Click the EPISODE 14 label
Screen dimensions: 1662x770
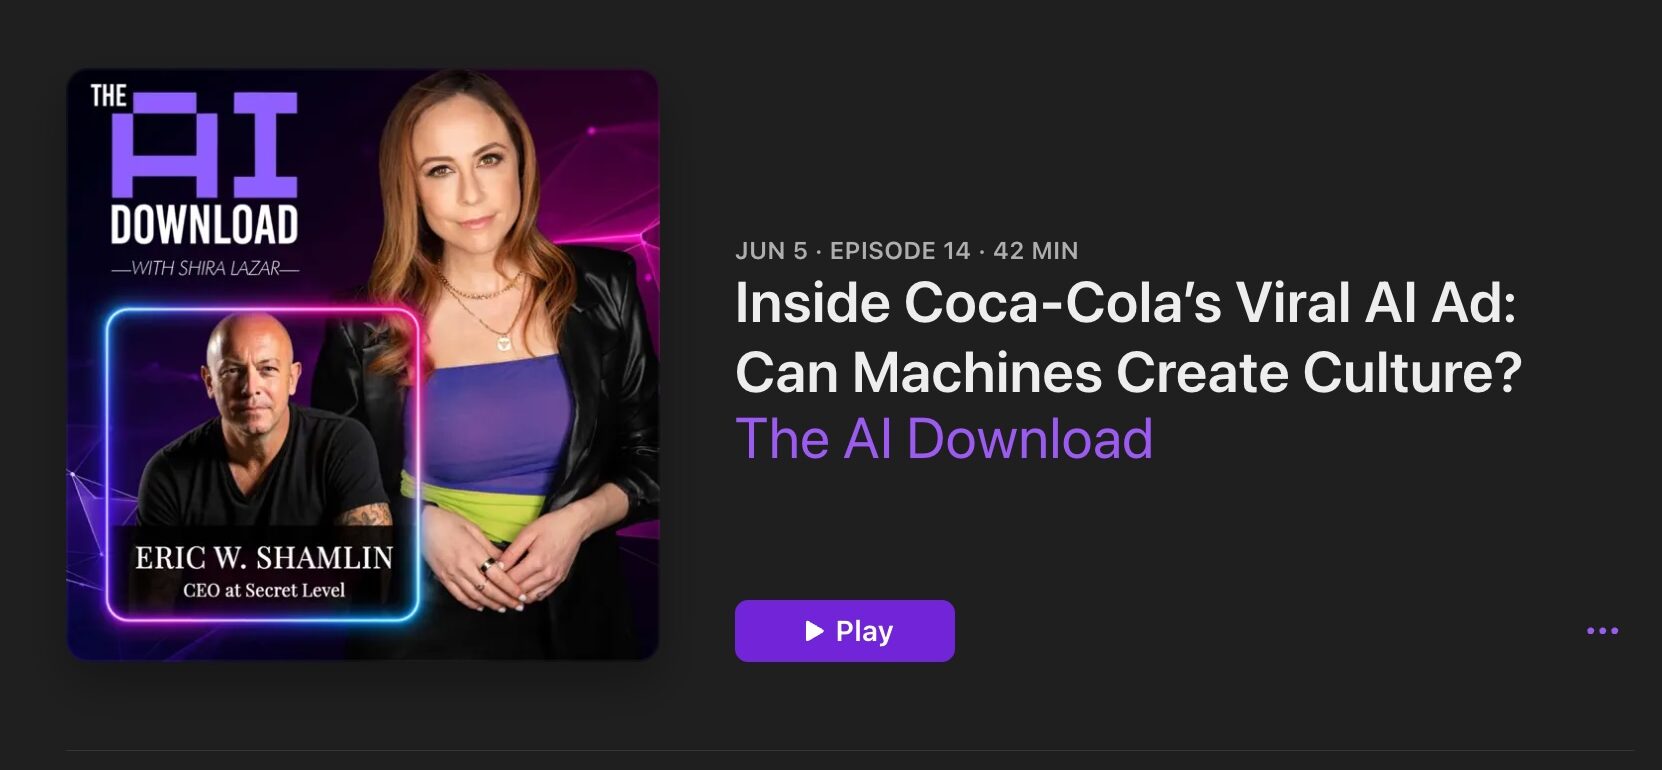pyautogui.click(x=900, y=251)
